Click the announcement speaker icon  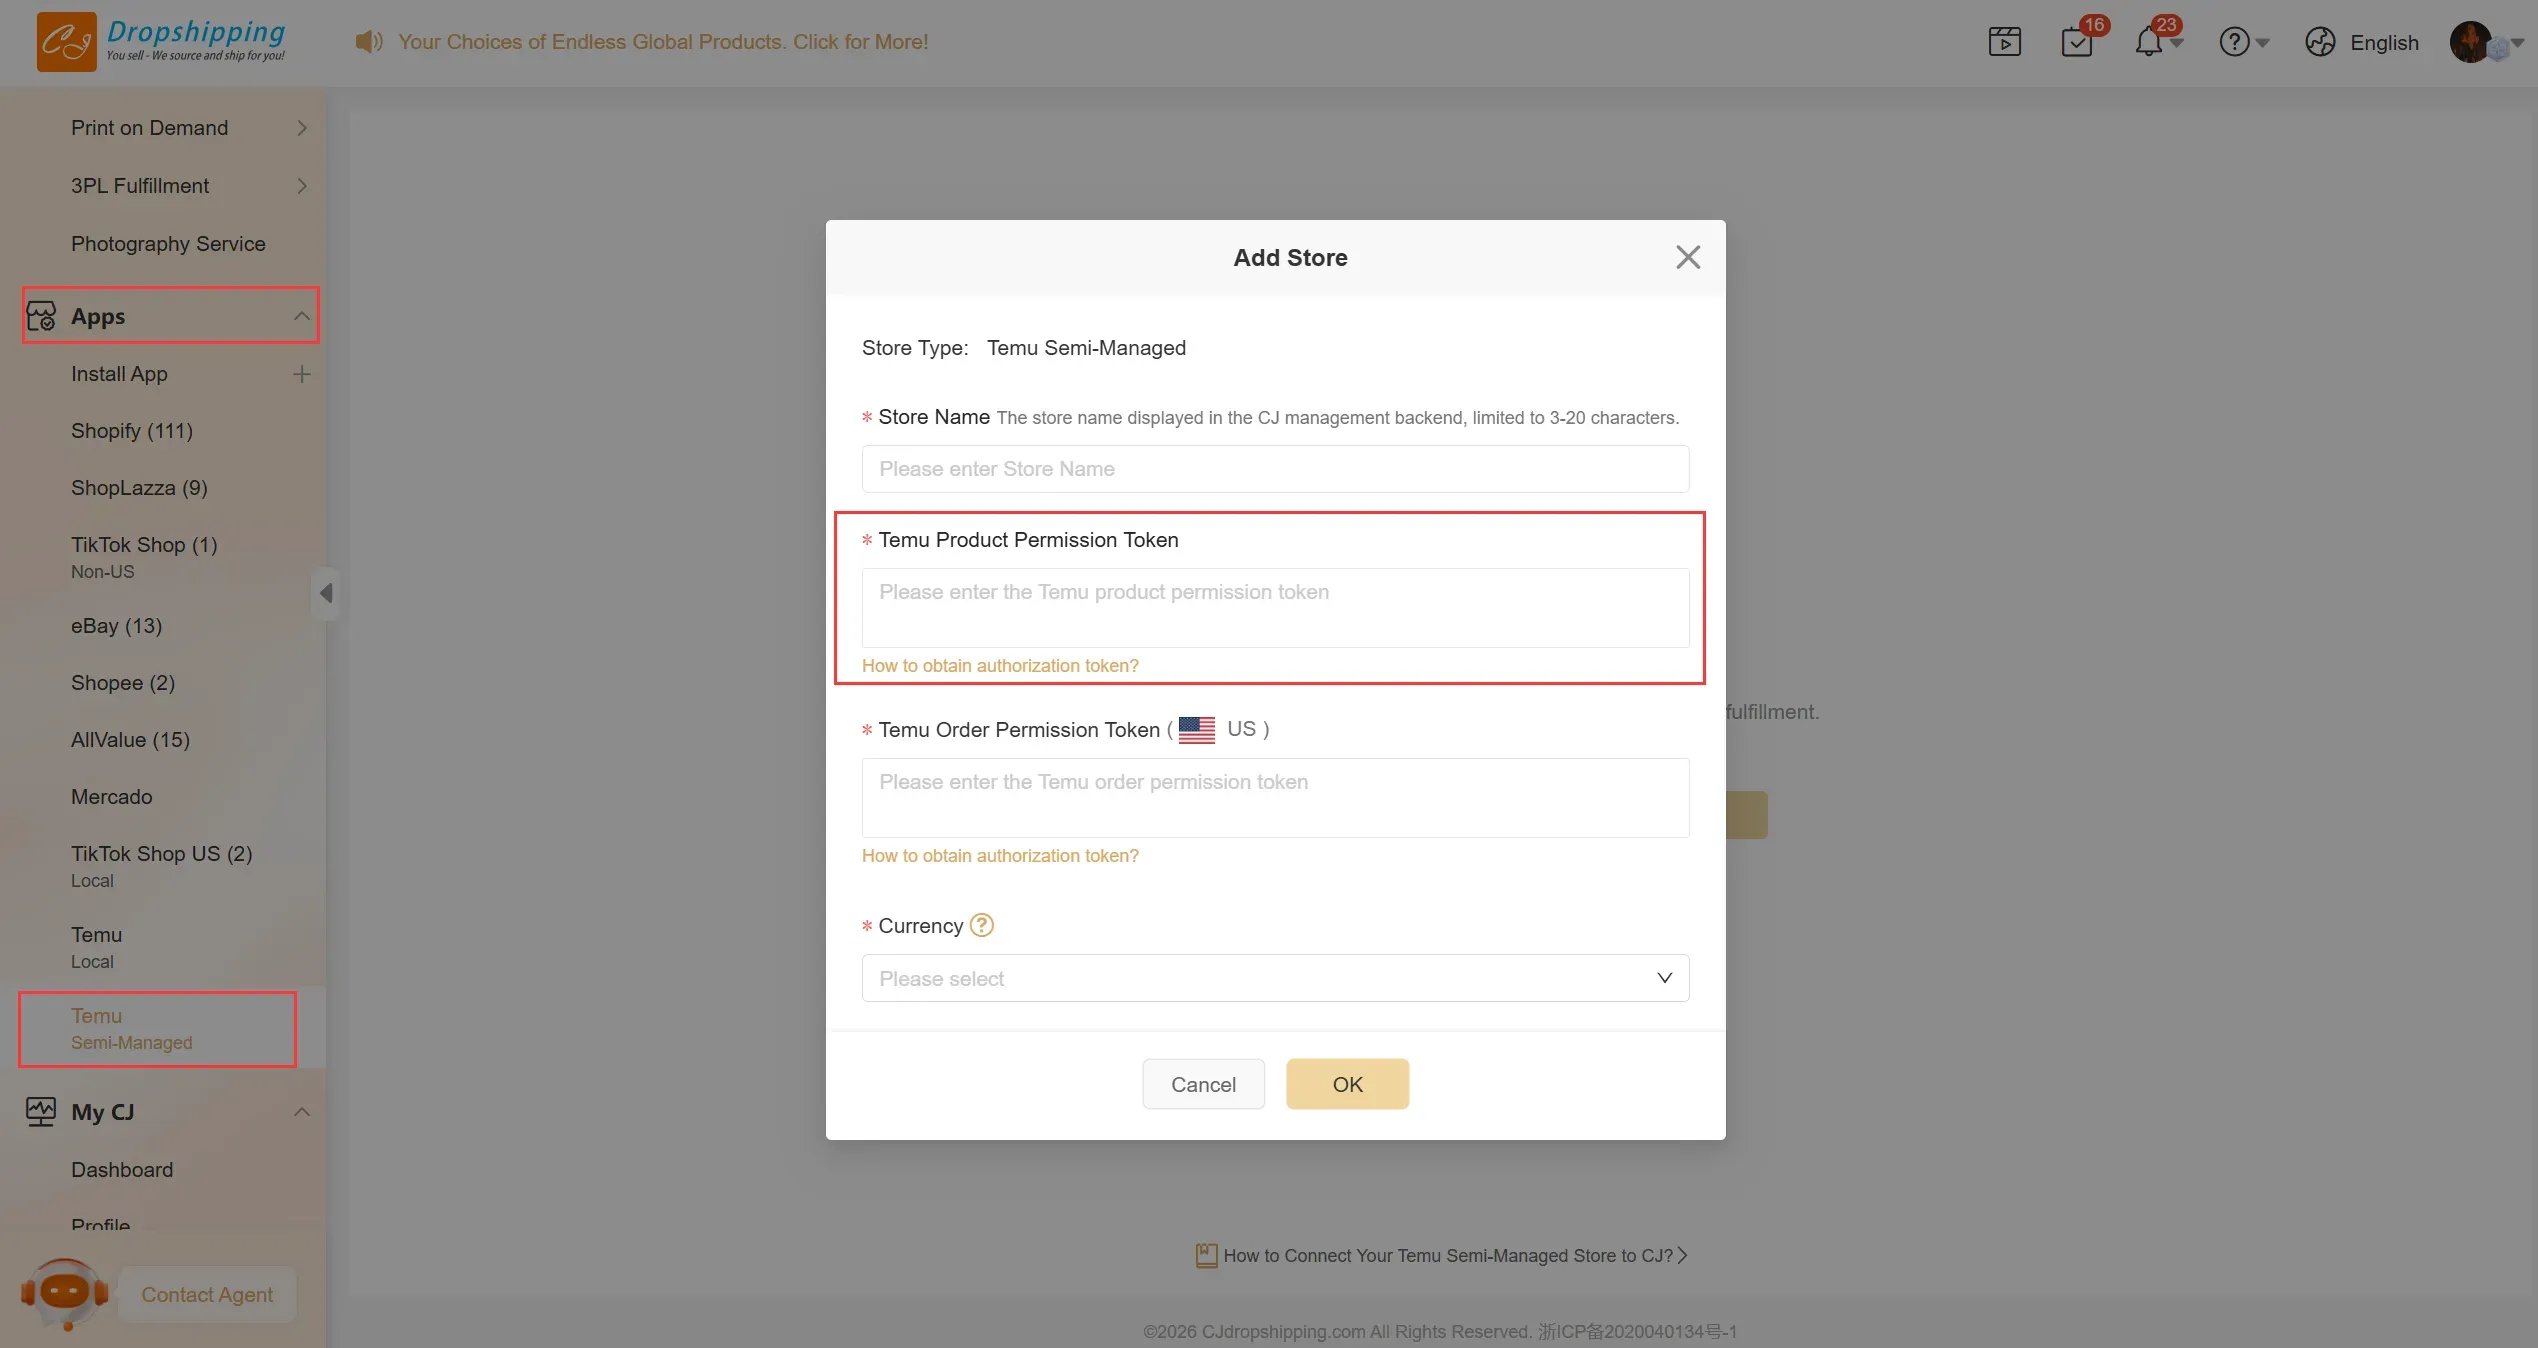(x=368, y=42)
